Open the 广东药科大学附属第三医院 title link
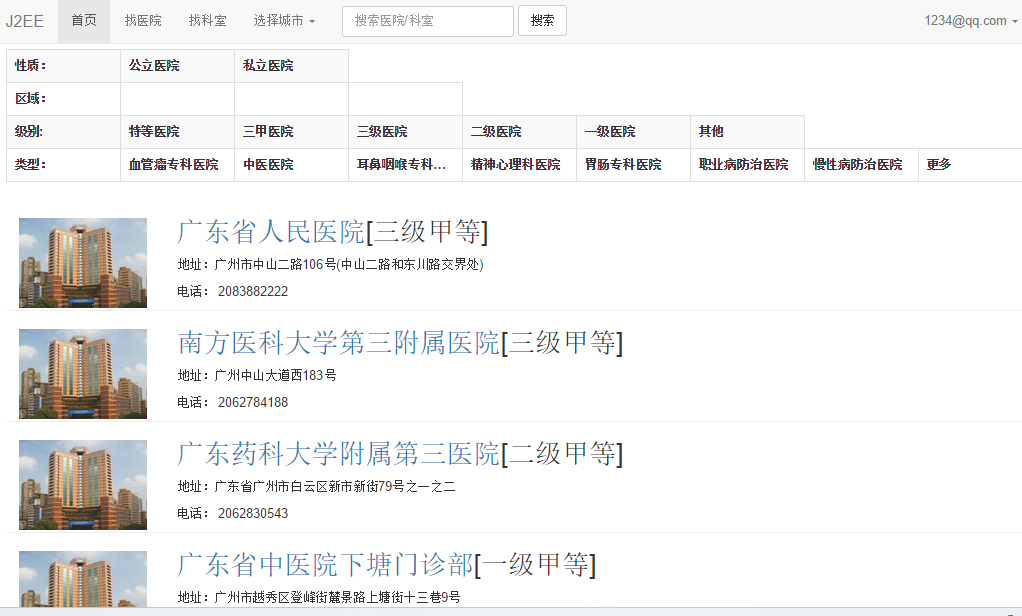1022x616 pixels. [x=338, y=454]
